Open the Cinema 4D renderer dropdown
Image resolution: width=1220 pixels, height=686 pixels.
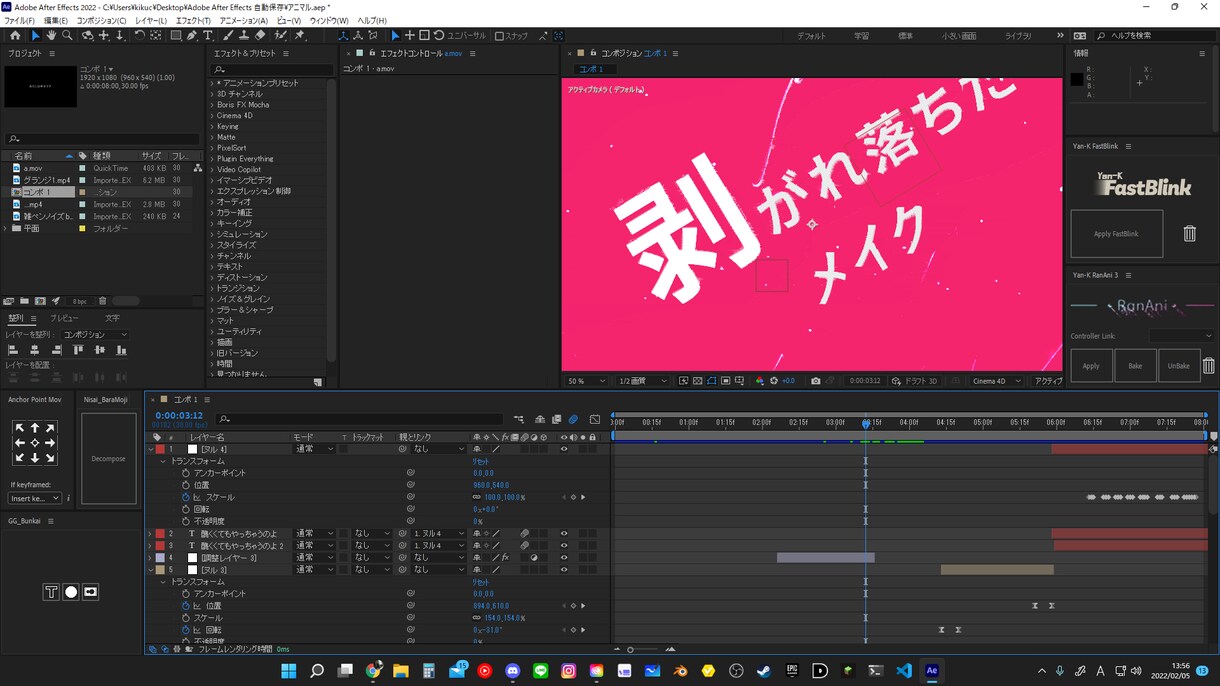point(998,381)
